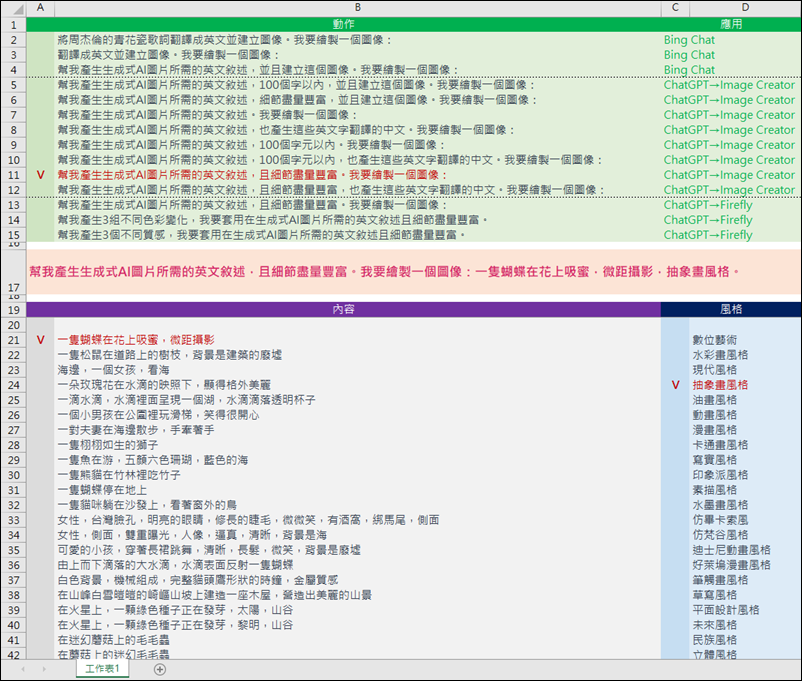Screen dimensions: 802x681
Task: Click the next sheet navigation arrow
Action: click(x=44, y=669)
